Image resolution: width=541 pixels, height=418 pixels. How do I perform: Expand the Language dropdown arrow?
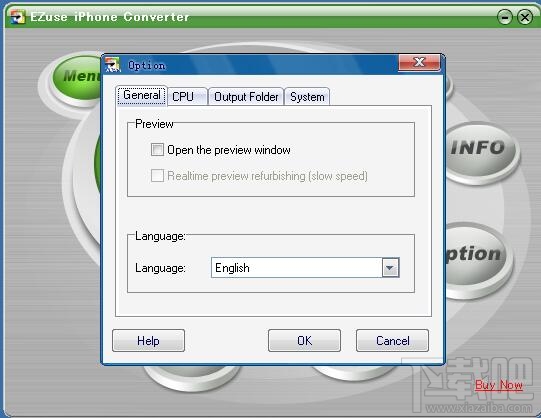(x=390, y=268)
